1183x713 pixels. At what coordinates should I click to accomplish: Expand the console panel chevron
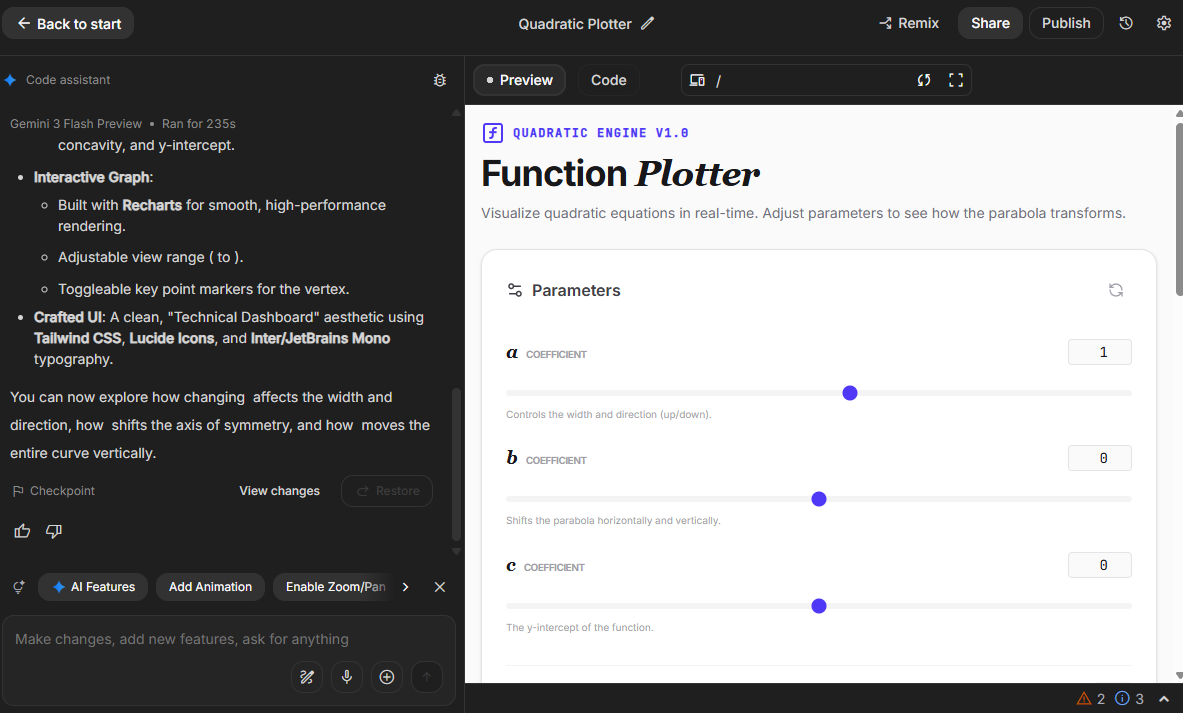[1164, 699]
